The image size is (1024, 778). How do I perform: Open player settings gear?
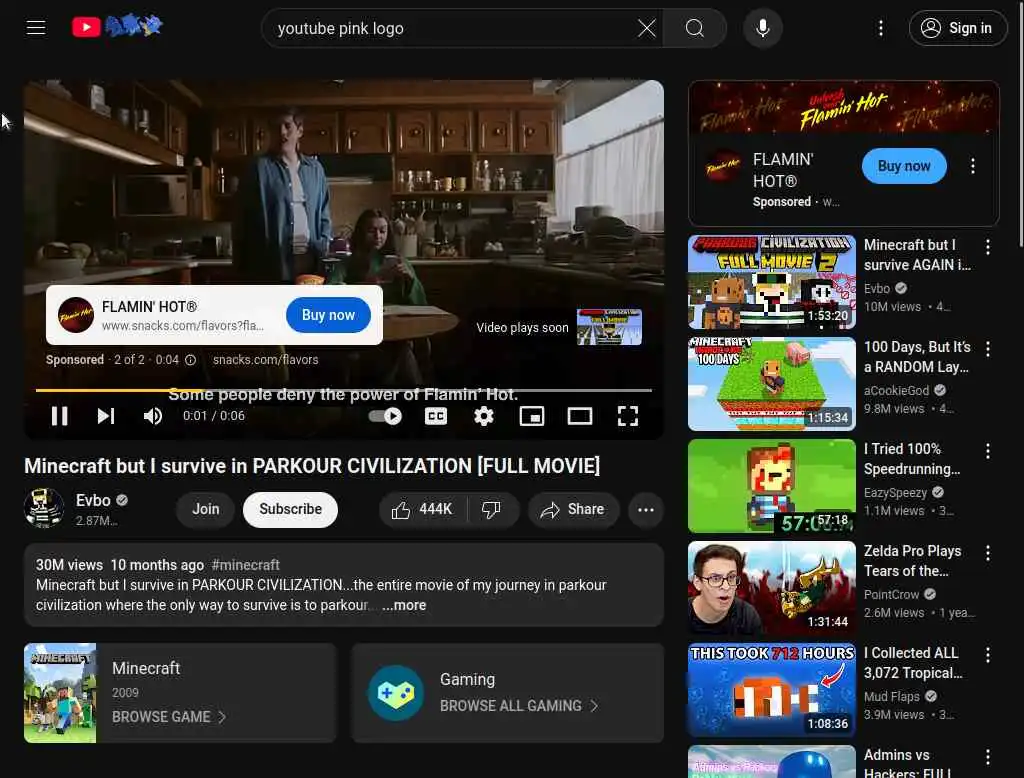(x=484, y=416)
